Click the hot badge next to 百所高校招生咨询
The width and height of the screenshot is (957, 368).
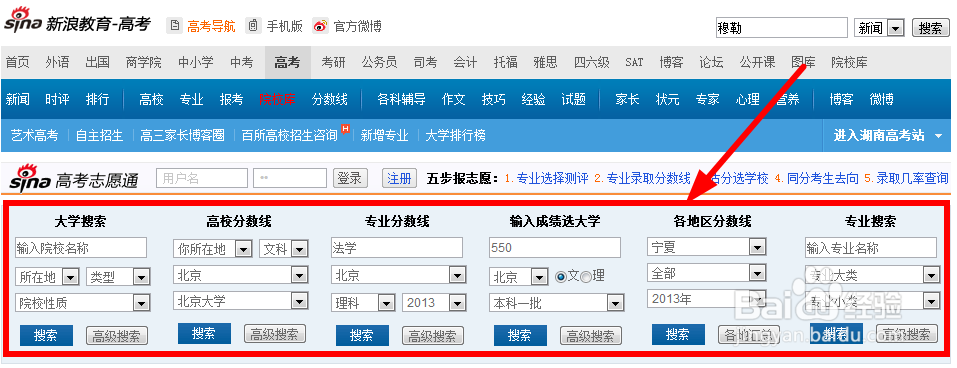click(x=345, y=129)
